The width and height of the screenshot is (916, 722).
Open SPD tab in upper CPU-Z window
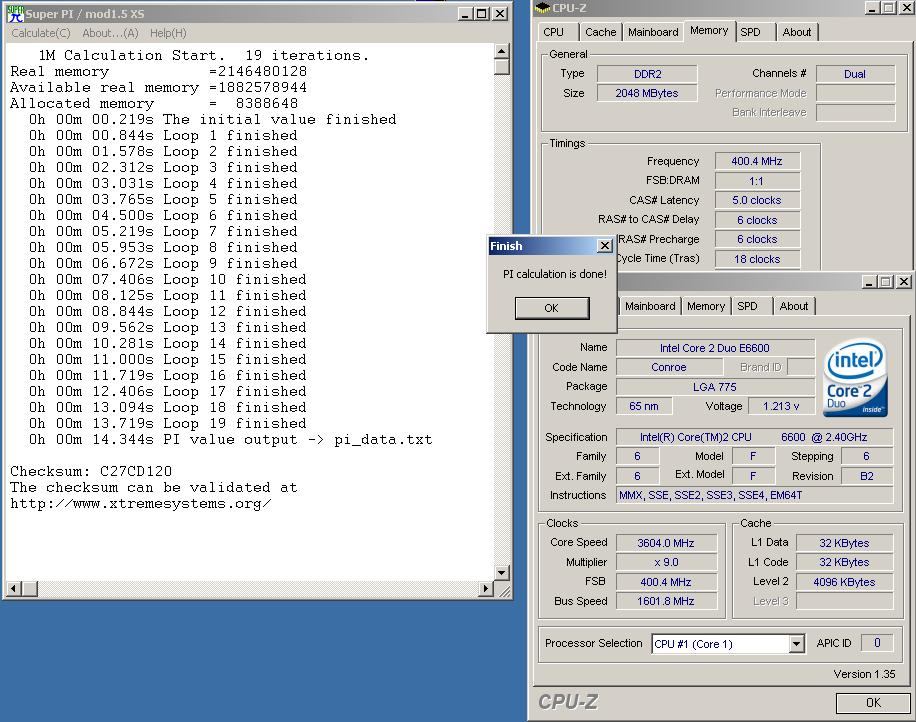751,32
